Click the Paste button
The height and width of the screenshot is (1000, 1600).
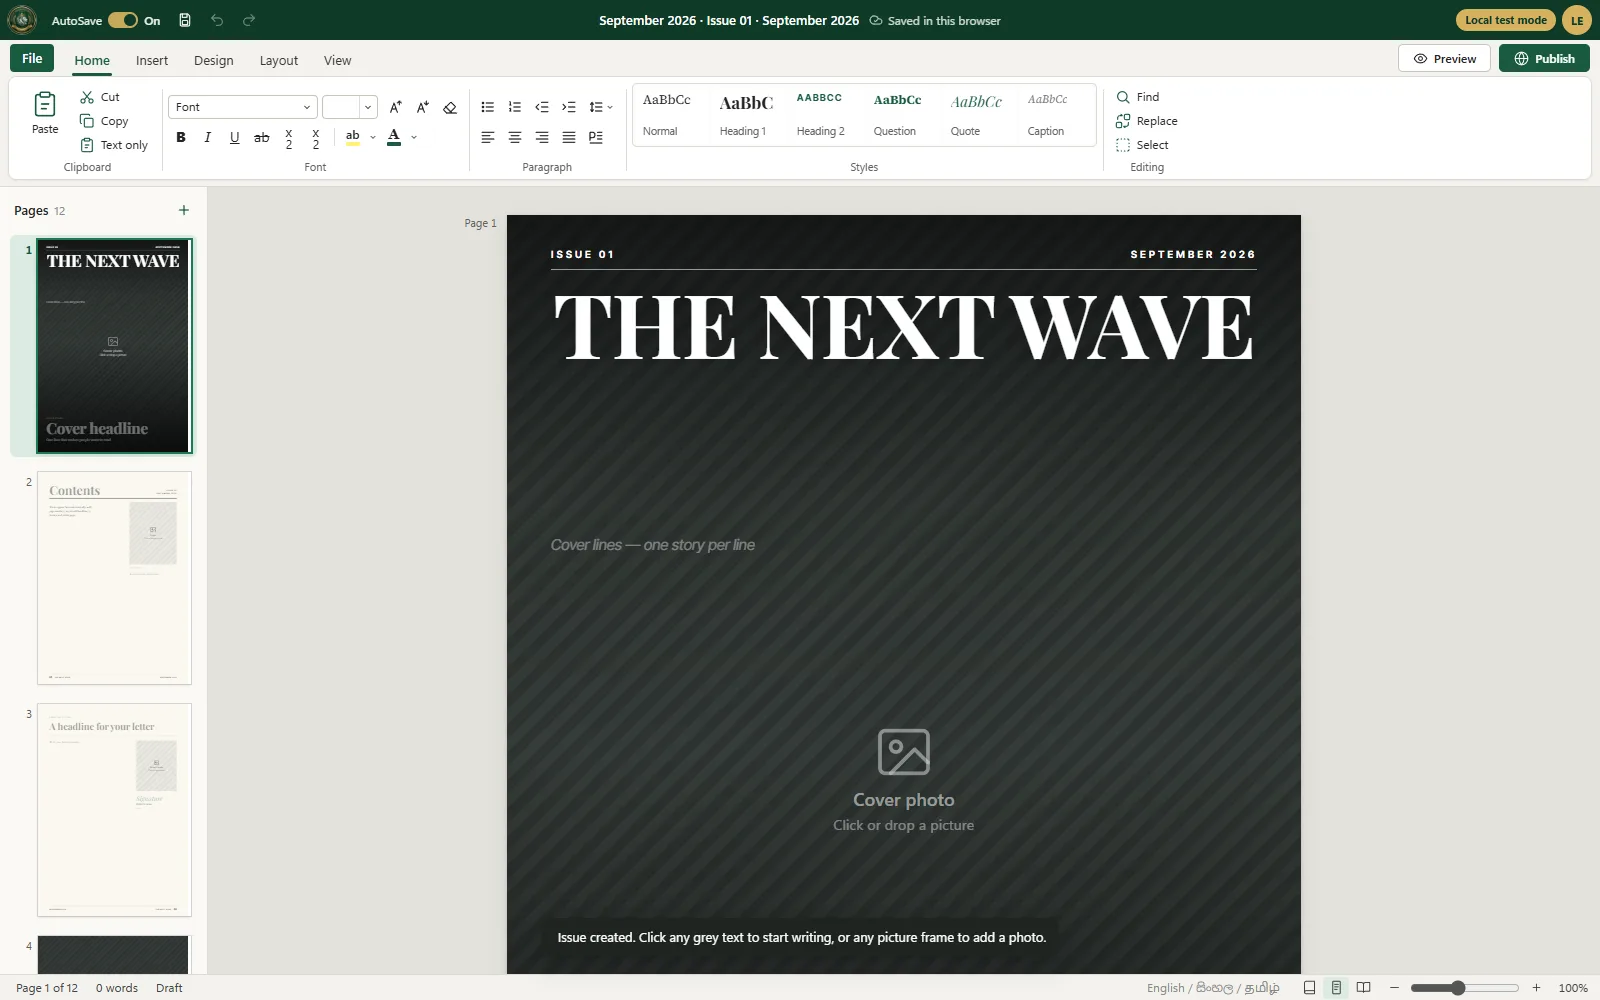[45, 112]
